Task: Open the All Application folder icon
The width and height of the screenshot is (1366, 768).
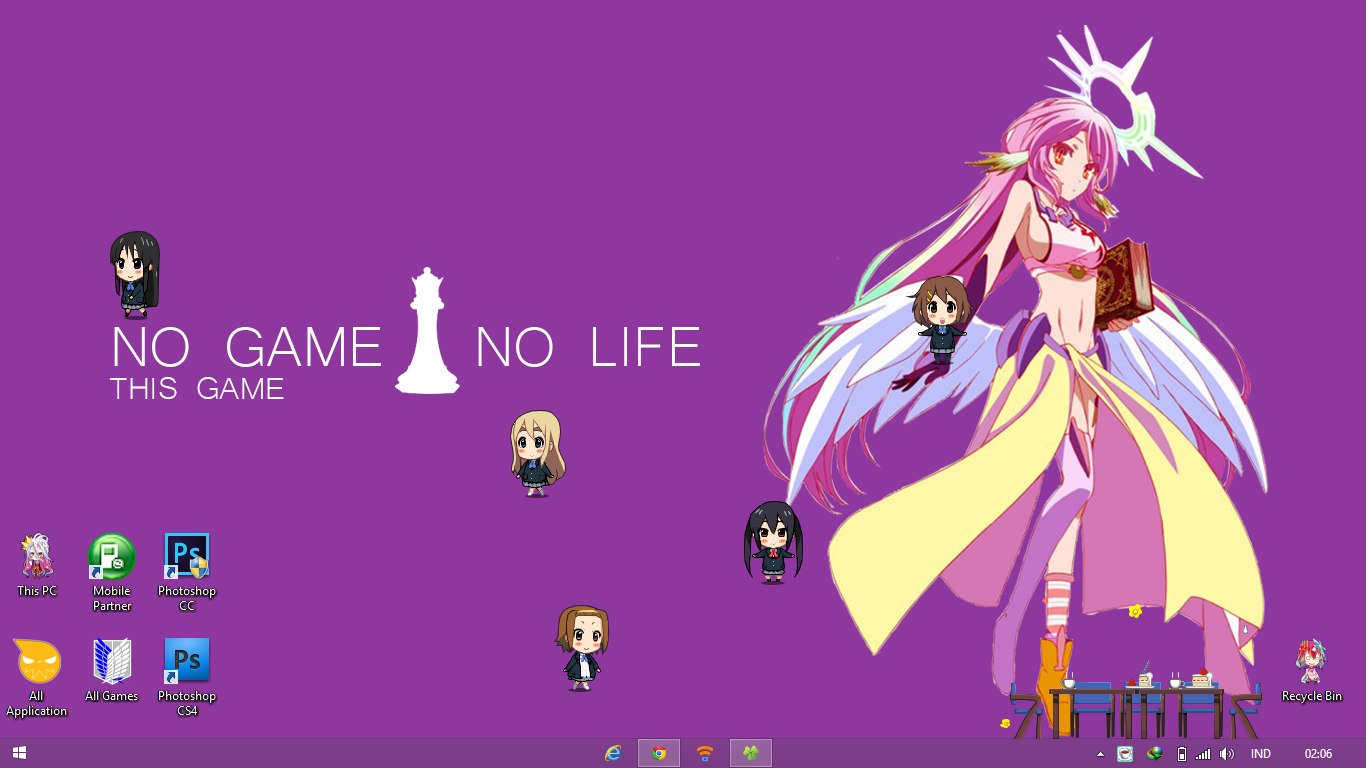Action: (x=37, y=677)
